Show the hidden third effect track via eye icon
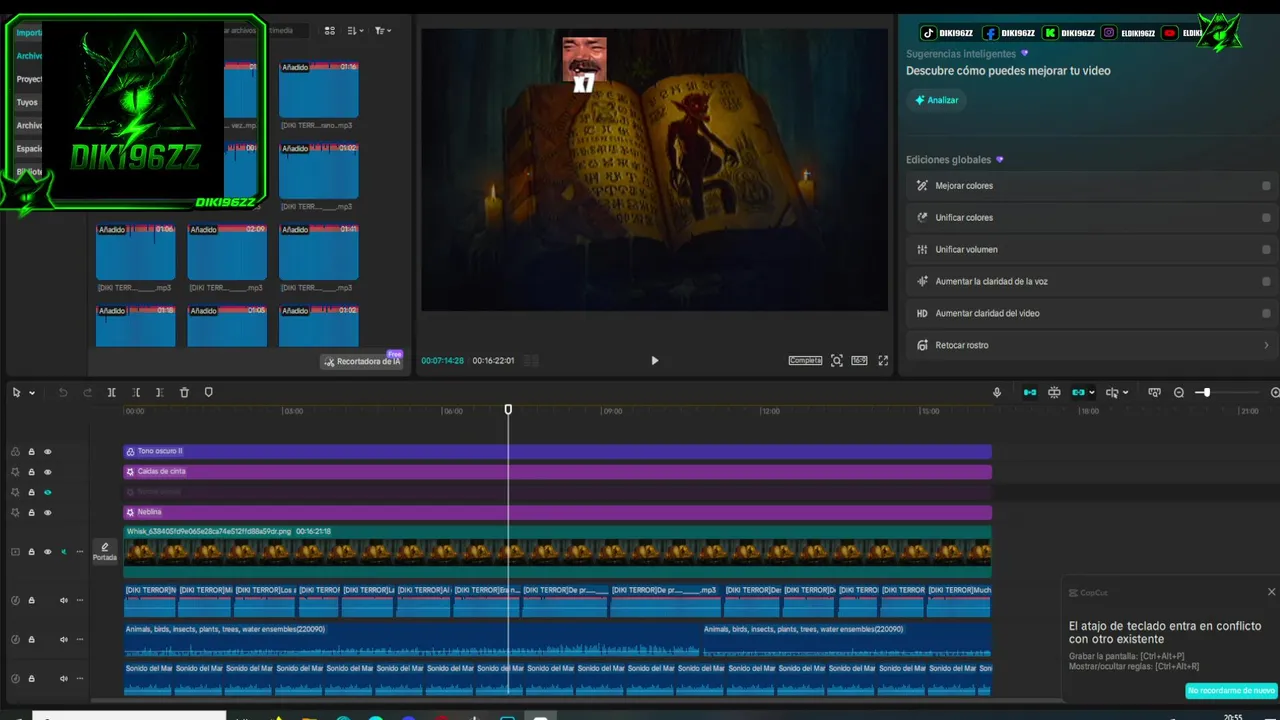Viewport: 1280px width, 720px height. pos(47,492)
